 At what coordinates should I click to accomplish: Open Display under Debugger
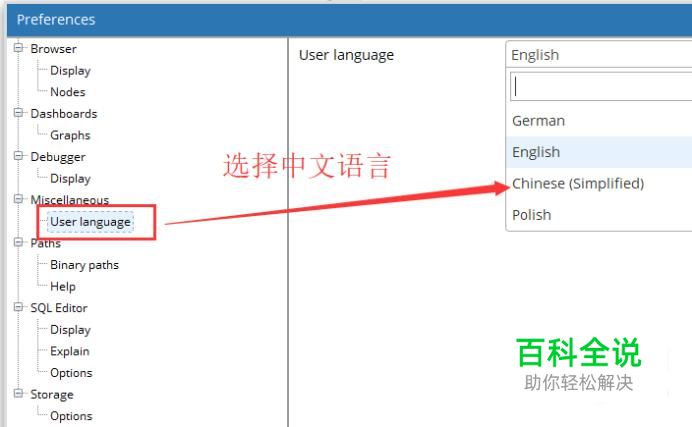pos(70,179)
